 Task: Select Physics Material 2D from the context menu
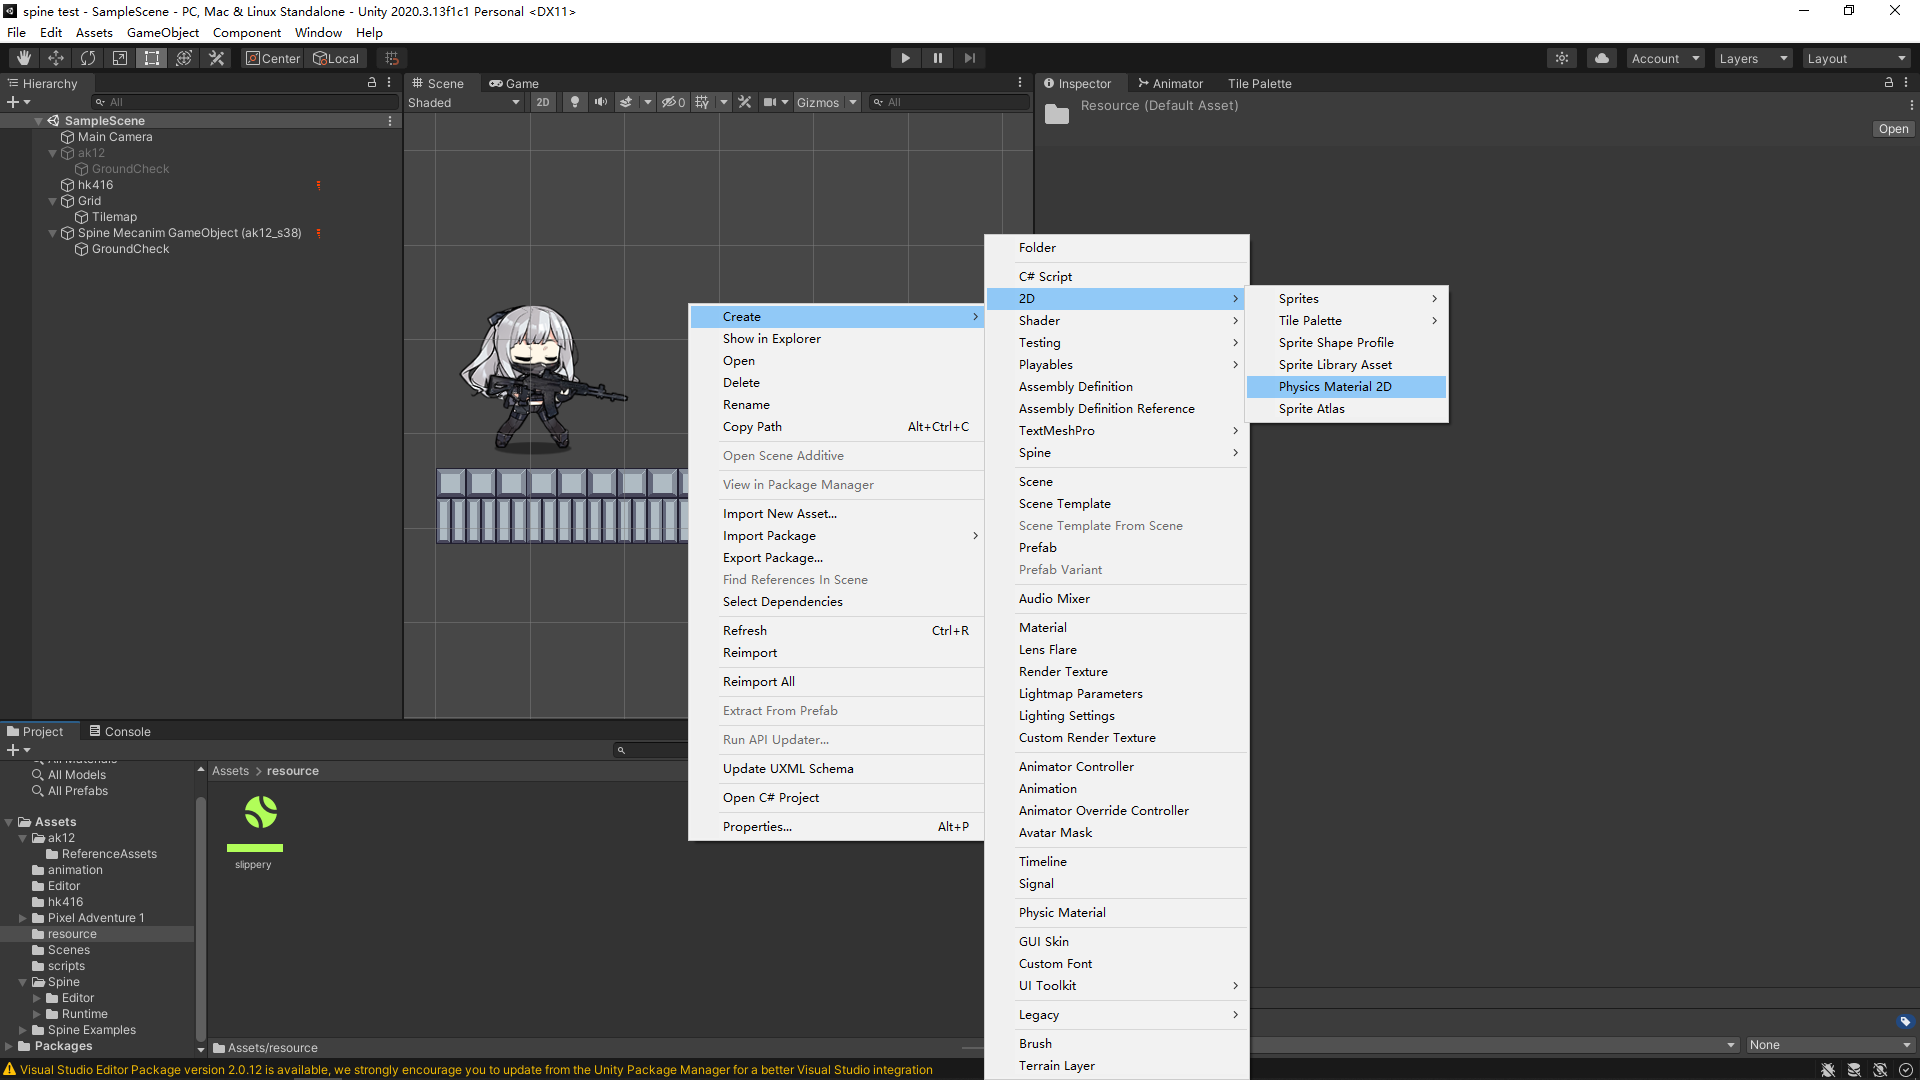1335,386
